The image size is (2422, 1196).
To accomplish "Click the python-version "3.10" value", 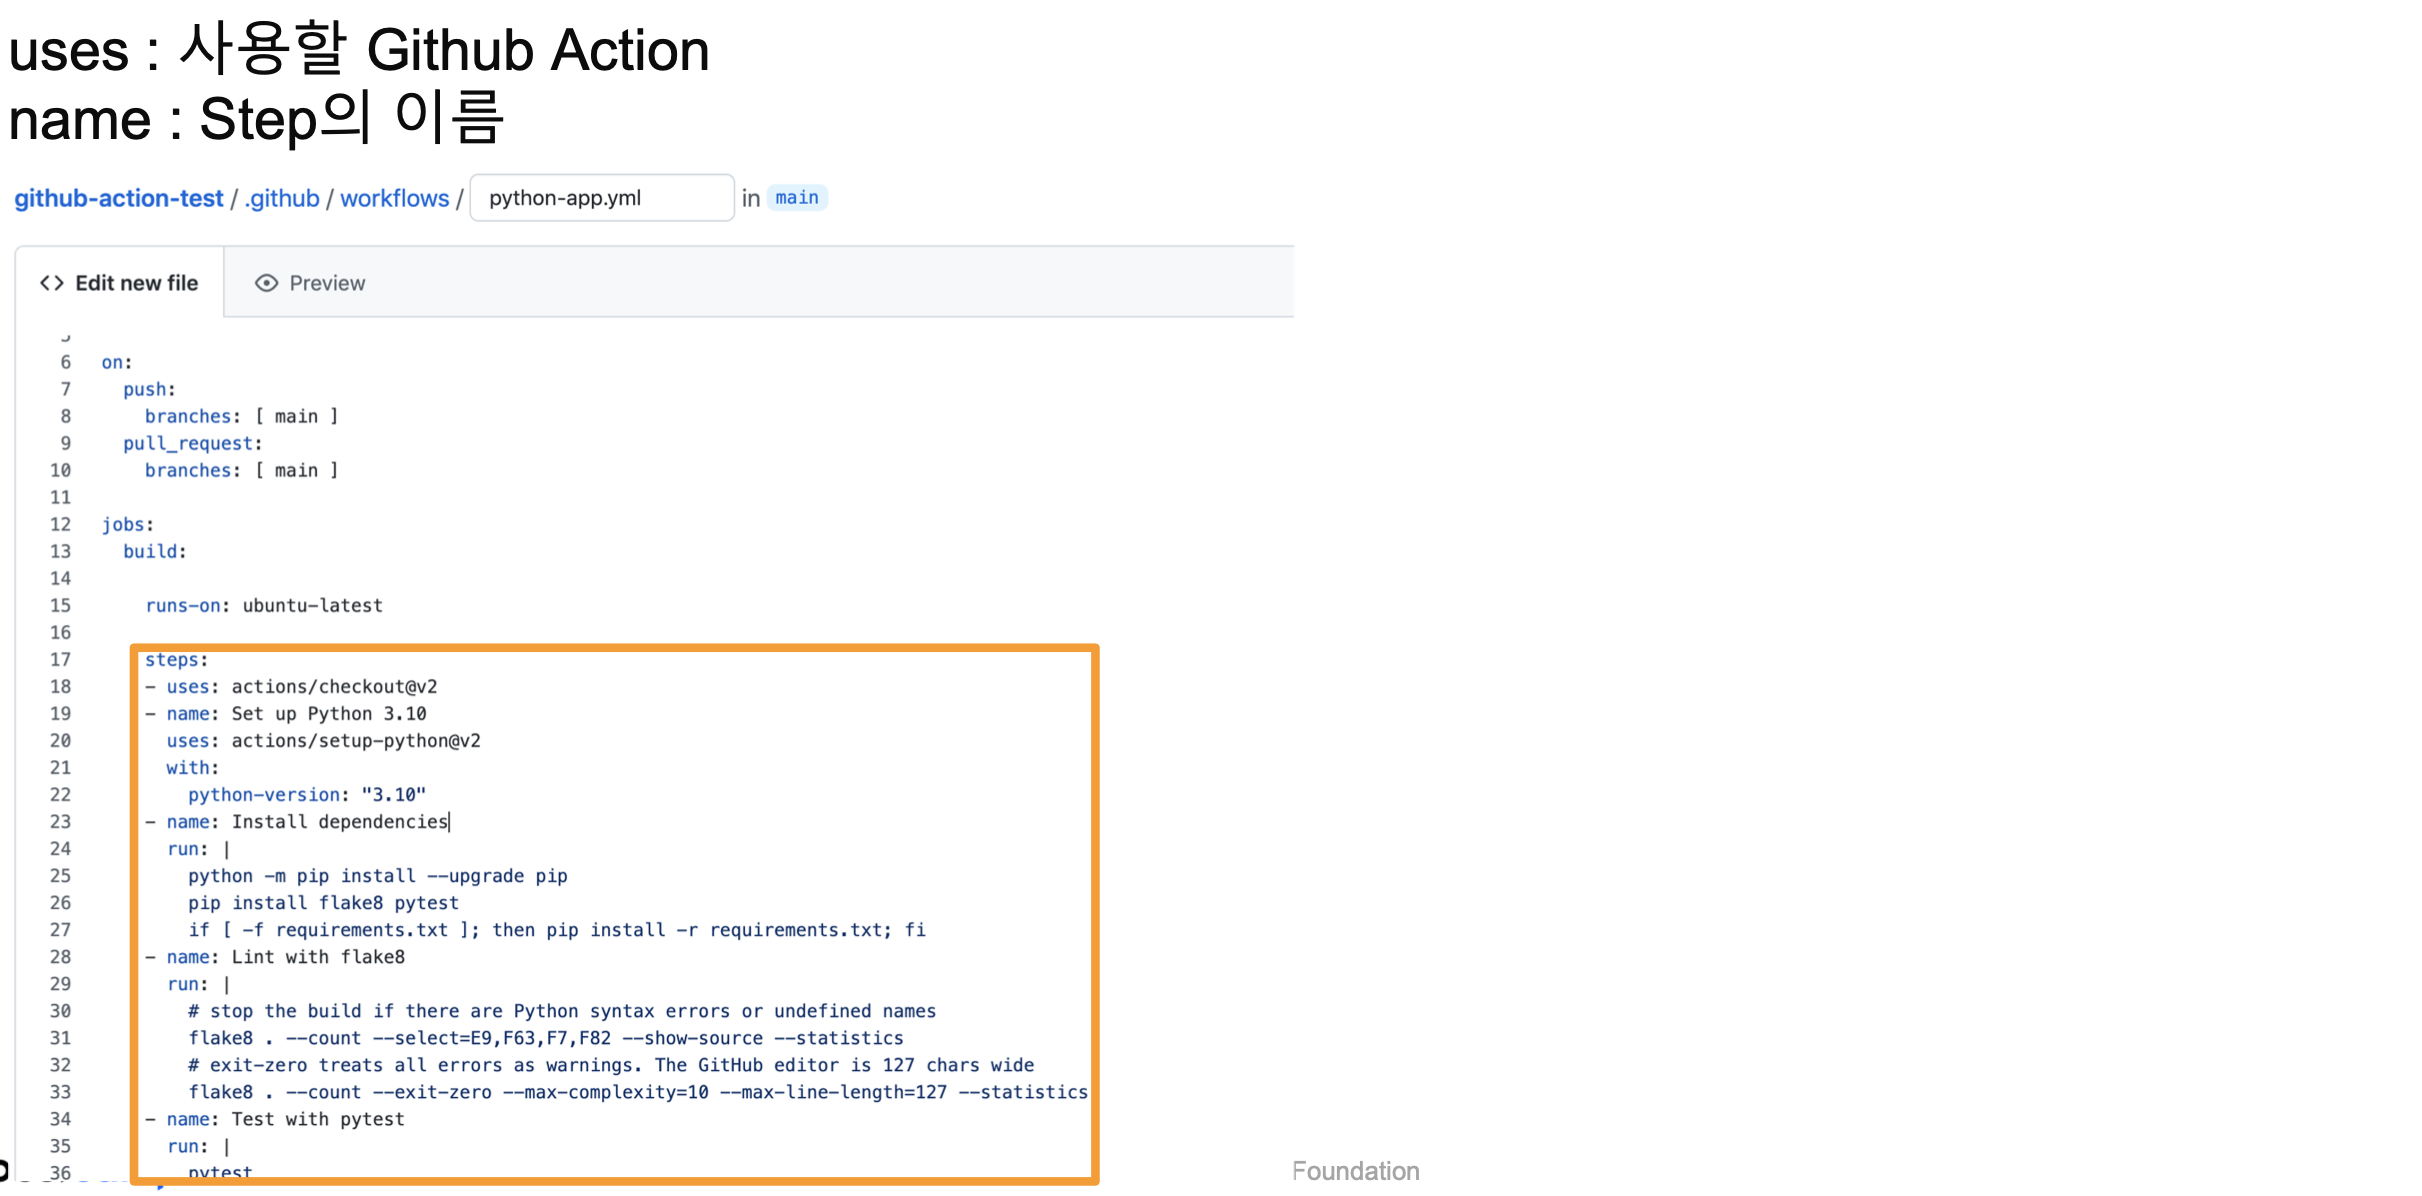I will click(393, 794).
